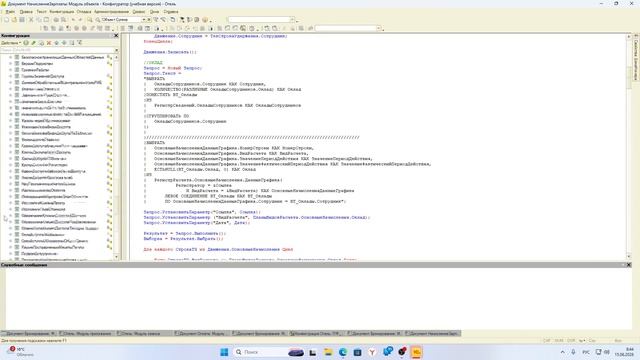Click code editor scrollbar up arrow
Viewport: 640px width, 360px height.
[x=629, y=37]
